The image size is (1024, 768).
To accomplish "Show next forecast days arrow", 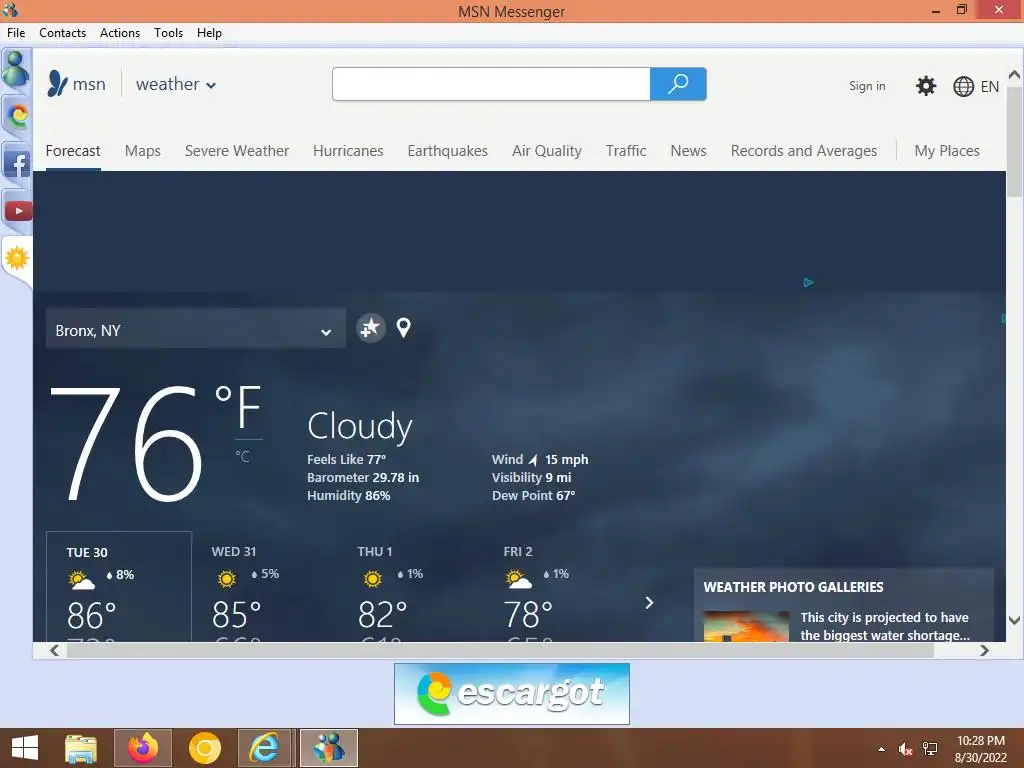I will (648, 603).
